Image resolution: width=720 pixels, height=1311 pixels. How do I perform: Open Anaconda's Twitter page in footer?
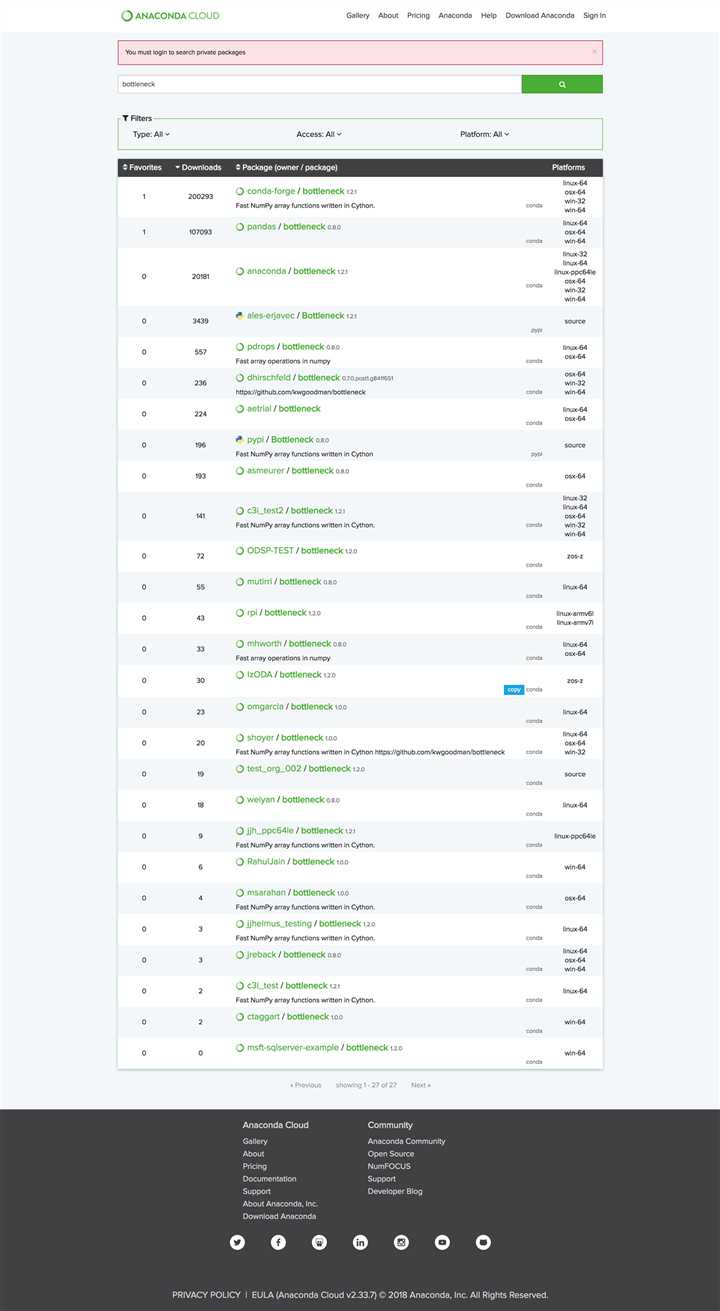(237, 1242)
